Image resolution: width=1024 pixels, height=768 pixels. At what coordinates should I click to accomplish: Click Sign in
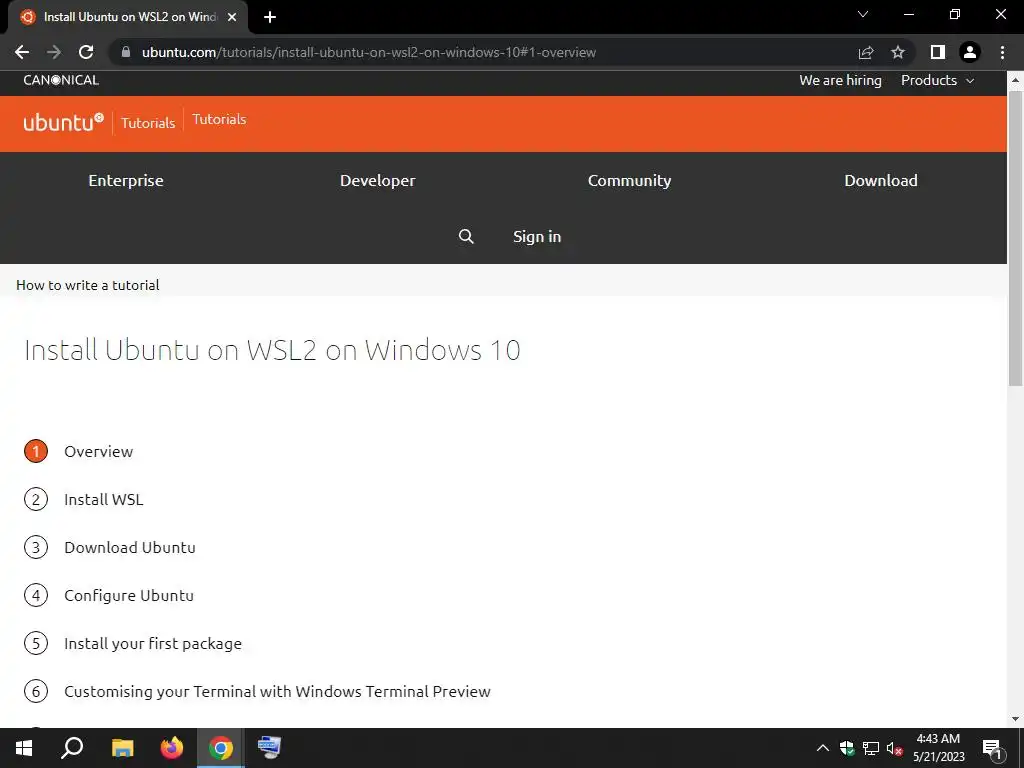click(537, 236)
